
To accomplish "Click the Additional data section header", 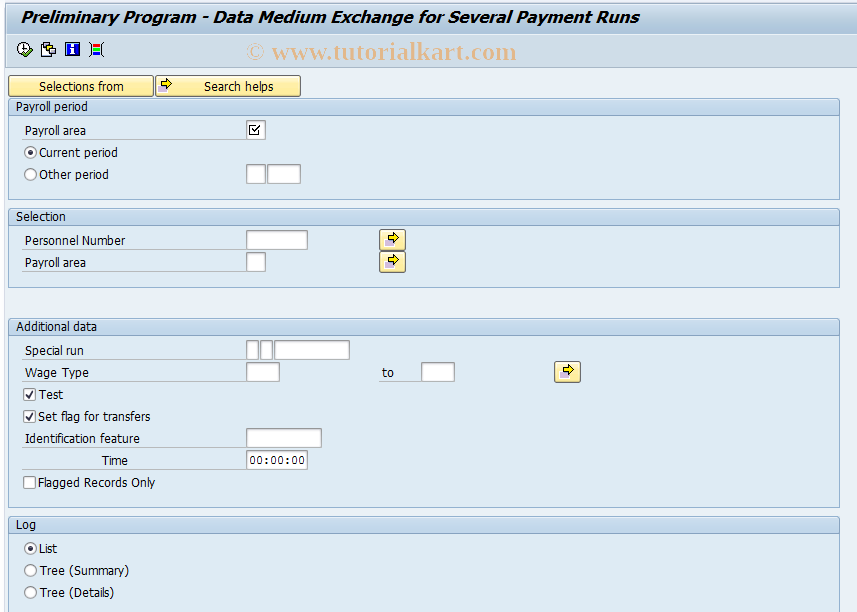I will [424, 327].
